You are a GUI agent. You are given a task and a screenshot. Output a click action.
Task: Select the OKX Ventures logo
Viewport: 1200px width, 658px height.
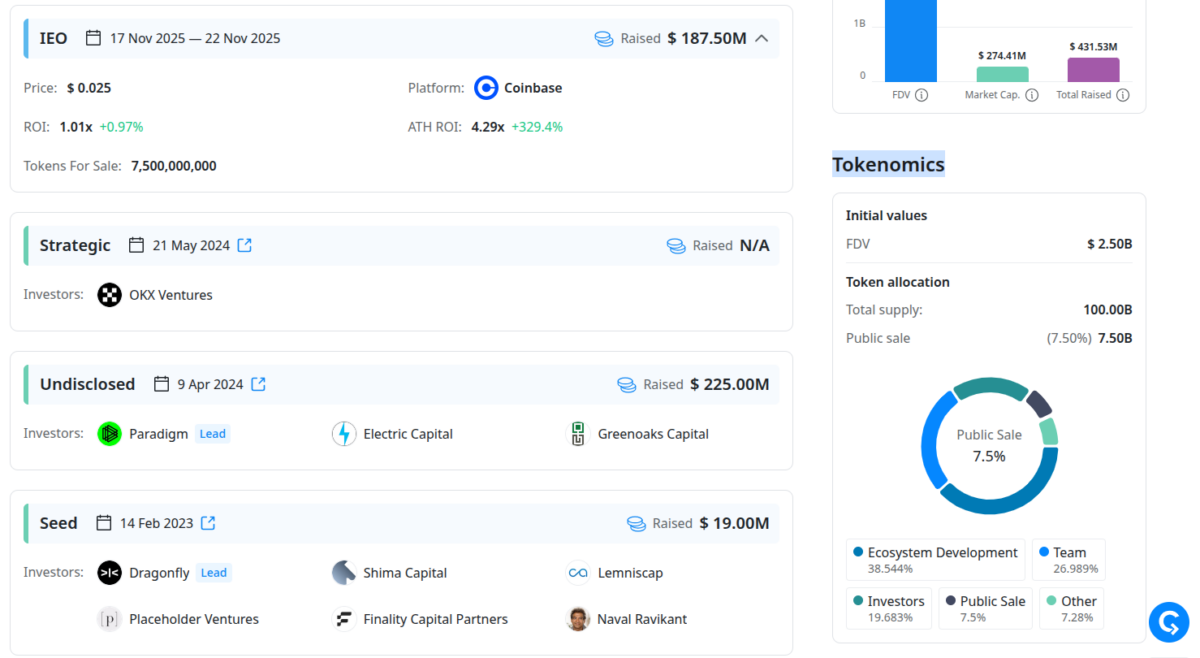pyautogui.click(x=108, y=295)
